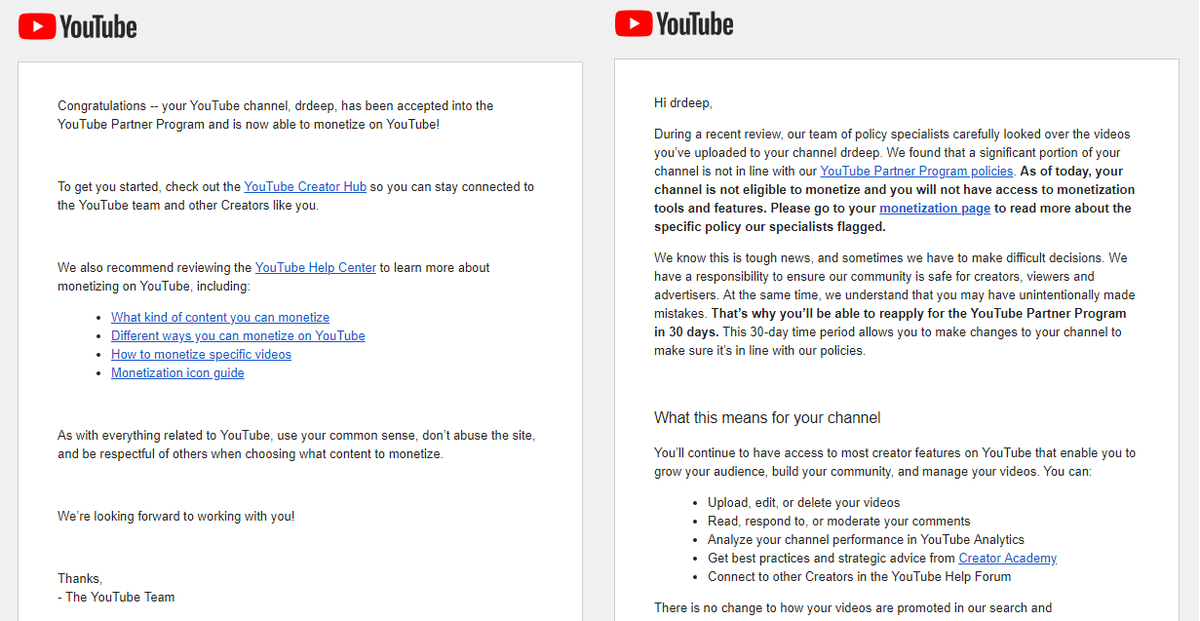
Task: Click 'Upload, edit, or delete your videos' bullet
Action: coord(804,503)
